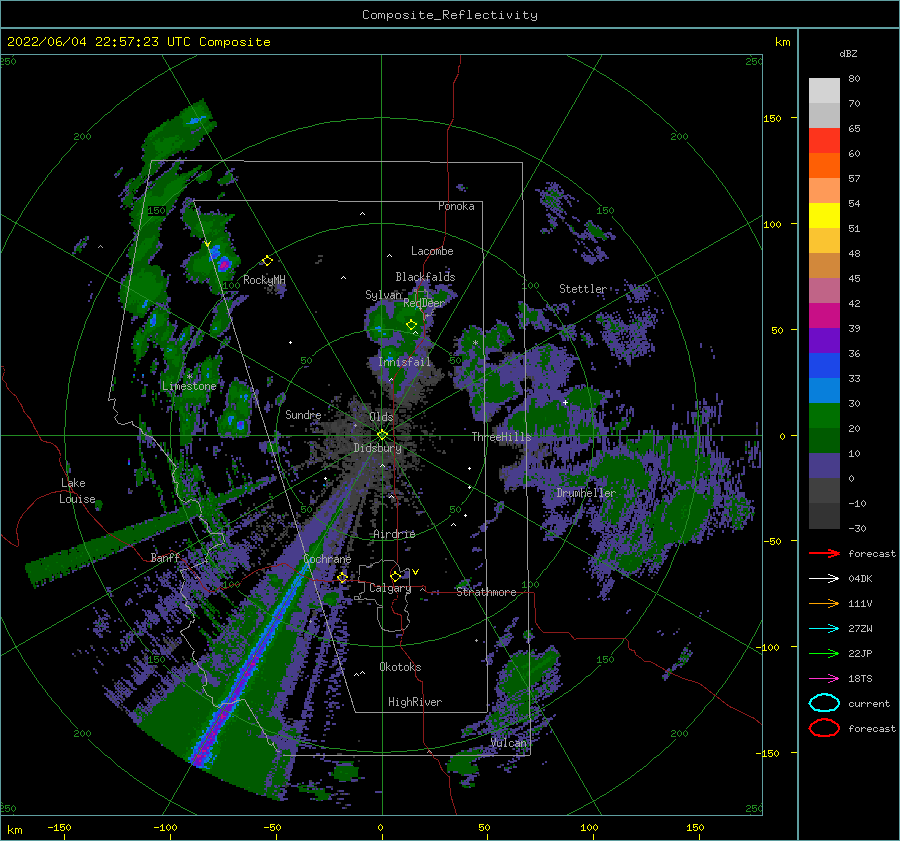Click the red forecast ellipse icon
The height and width of the screenshot is (841, 900).
click(x=824, y=728)
